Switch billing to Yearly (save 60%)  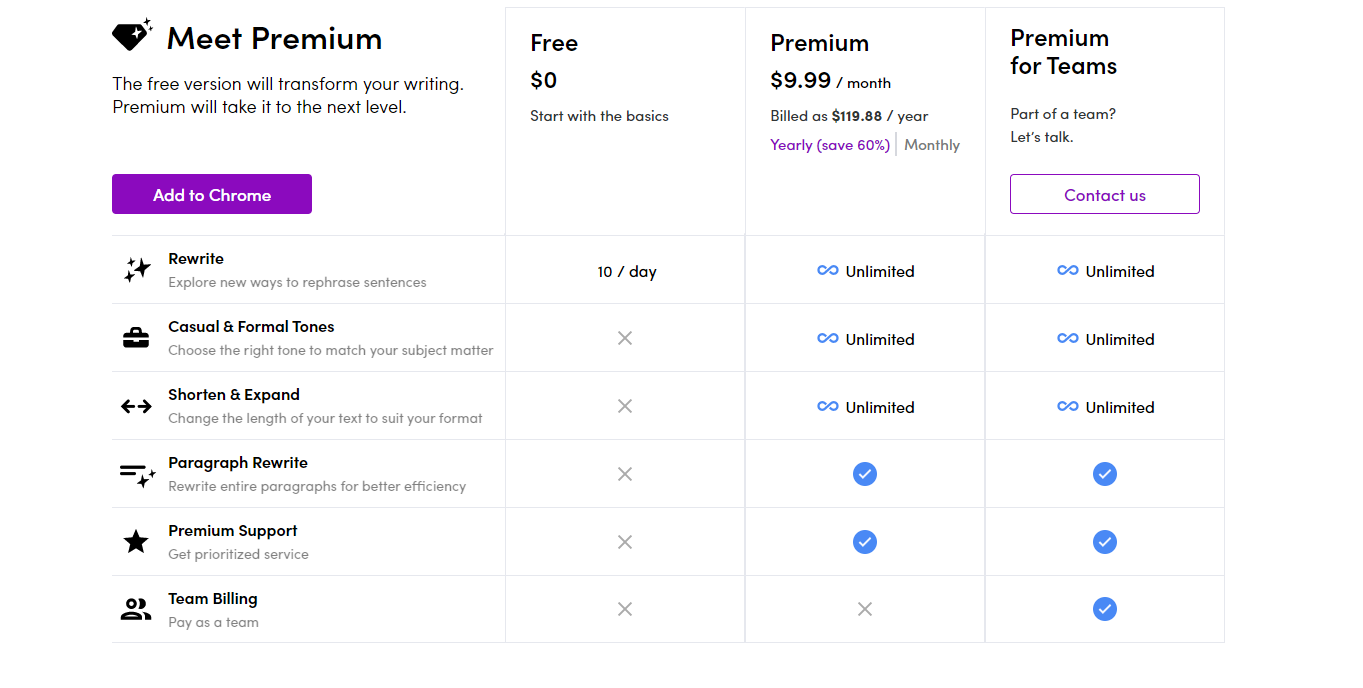tap(830, 145)
